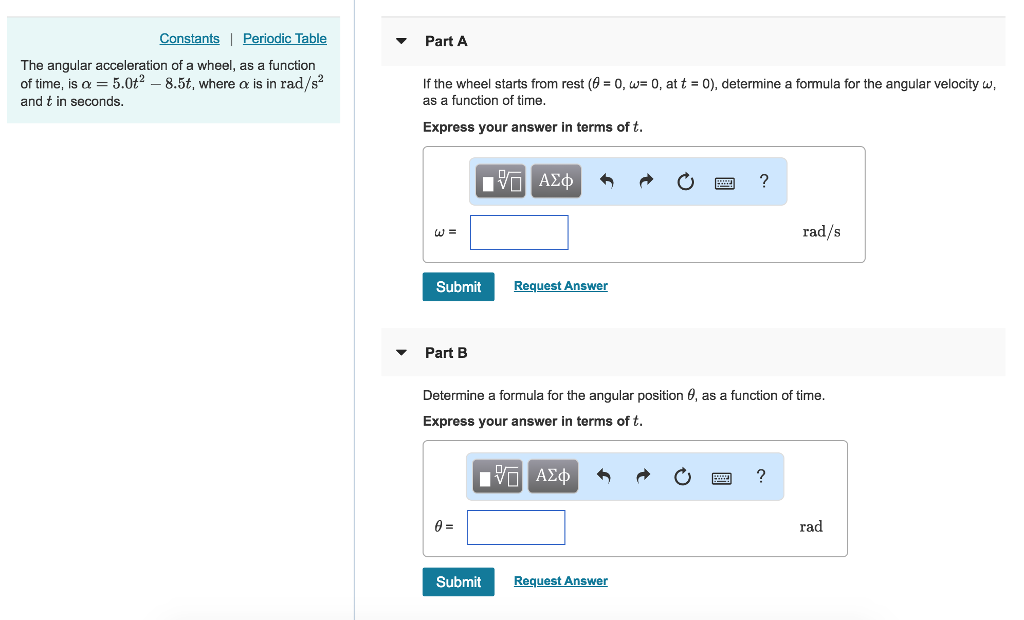Screen dimensions: 1024x620
Task: Open the math template editor in Part A
Action: tap(500, 181)
